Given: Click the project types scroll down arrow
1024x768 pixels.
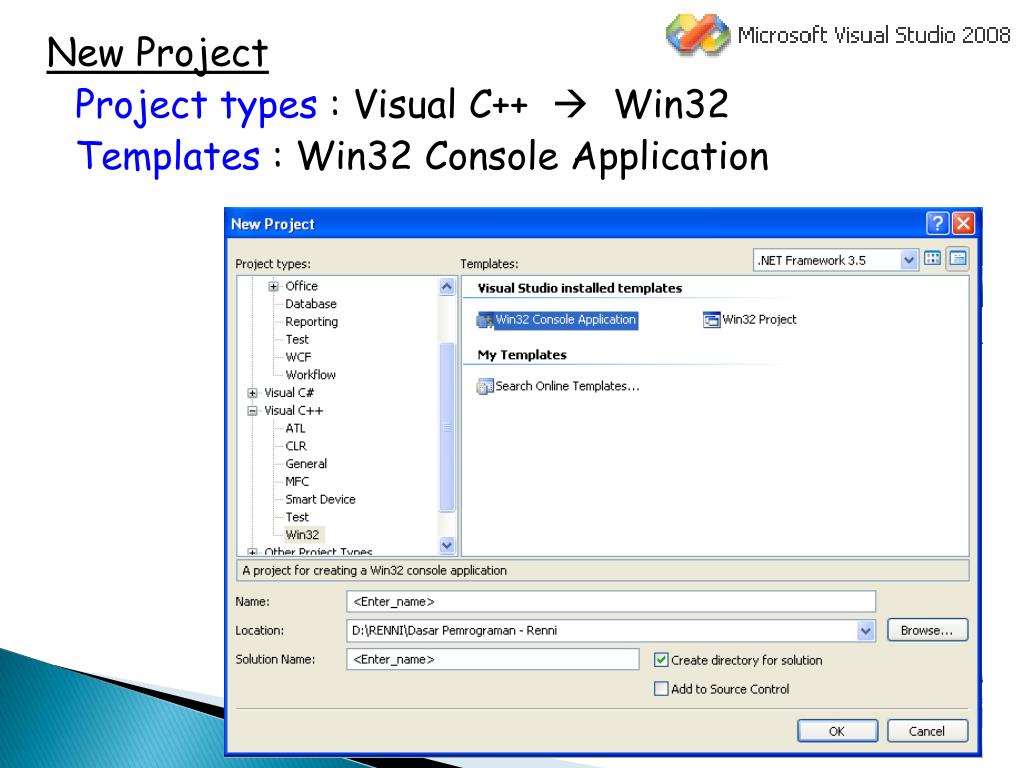Looking at the screenshot, I should [447, 545].
